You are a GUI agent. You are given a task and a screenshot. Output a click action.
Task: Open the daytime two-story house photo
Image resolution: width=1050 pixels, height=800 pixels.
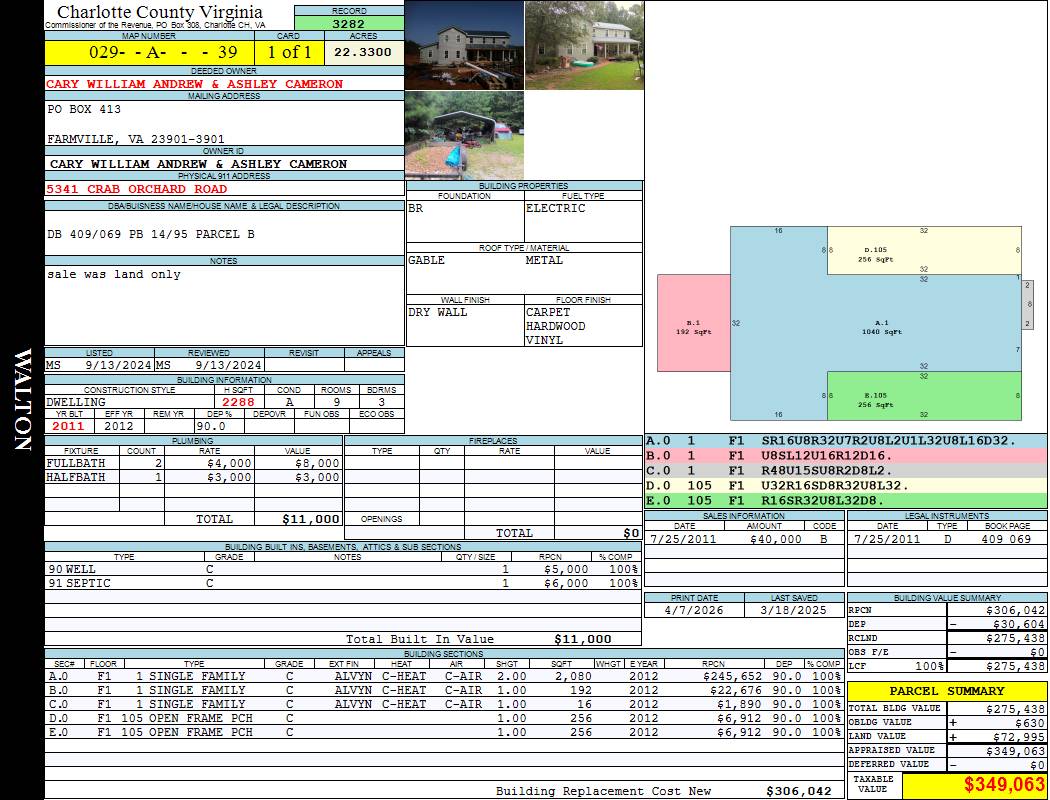[583, 45]
